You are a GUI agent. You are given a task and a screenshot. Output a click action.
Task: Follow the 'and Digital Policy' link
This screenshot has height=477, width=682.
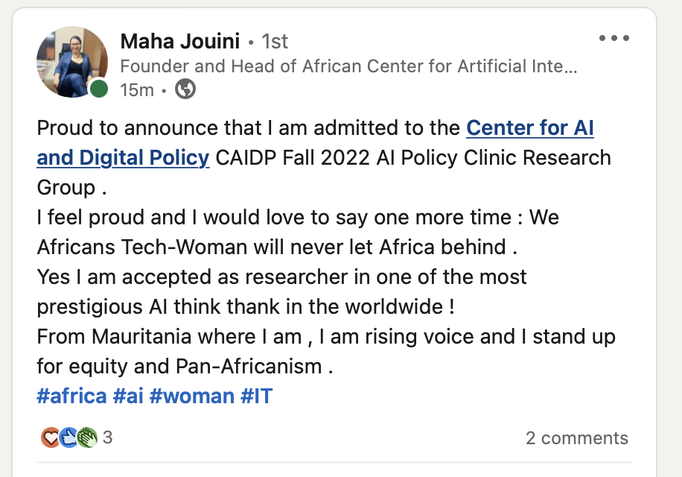(x=123, y=158)
